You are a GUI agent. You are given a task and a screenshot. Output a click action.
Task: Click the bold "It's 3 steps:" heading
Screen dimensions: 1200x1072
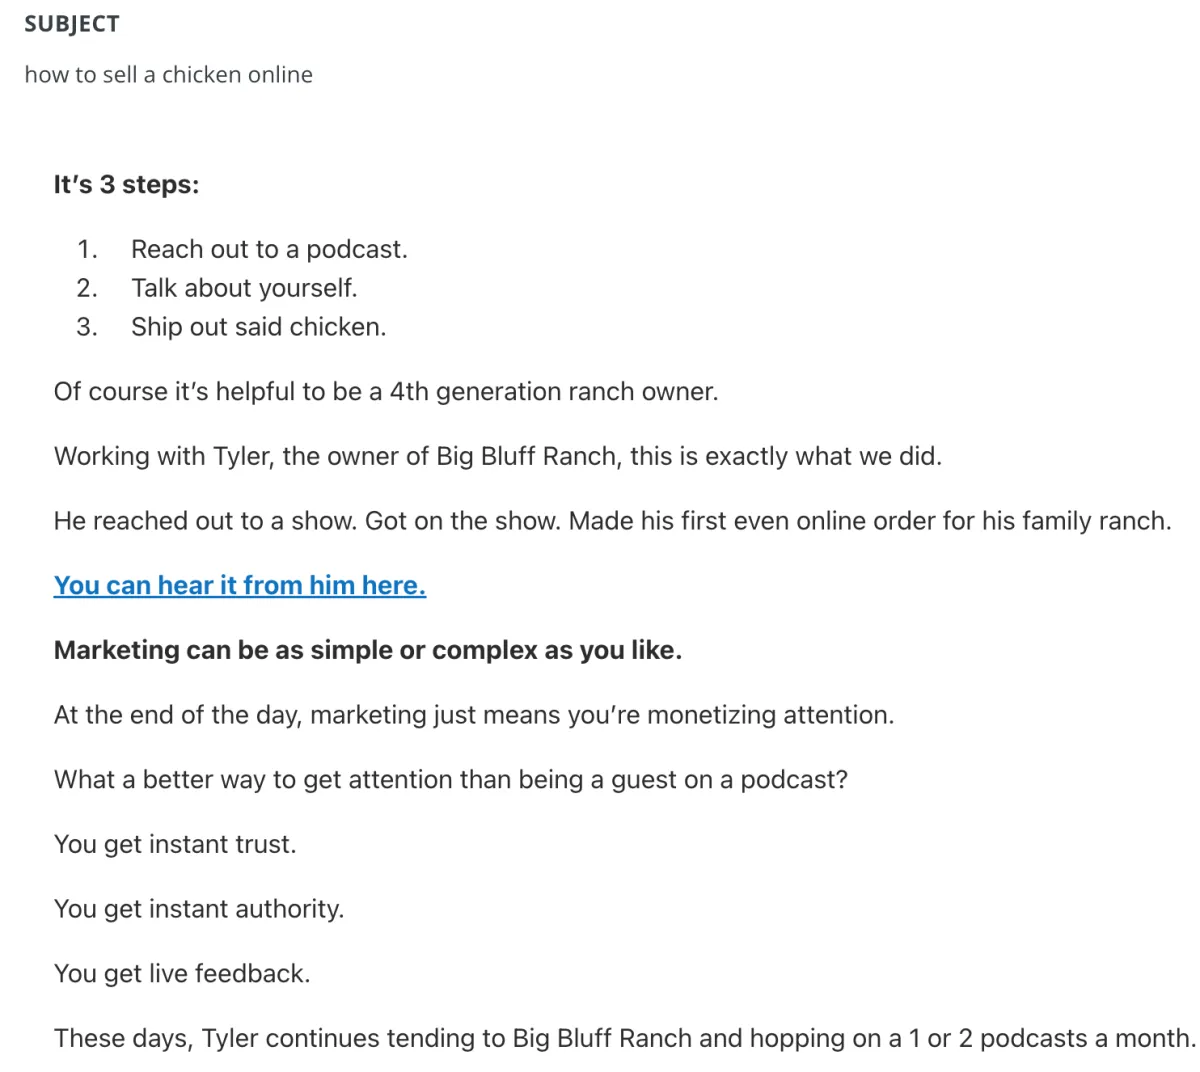127,185
